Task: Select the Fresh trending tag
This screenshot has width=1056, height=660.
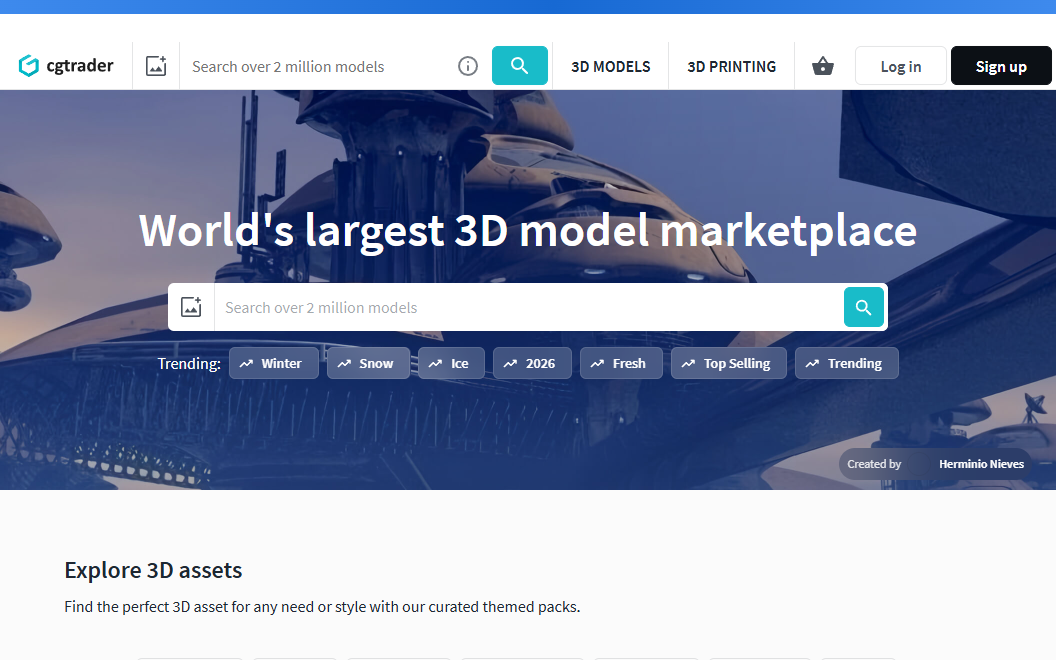Action: (621, 363)
